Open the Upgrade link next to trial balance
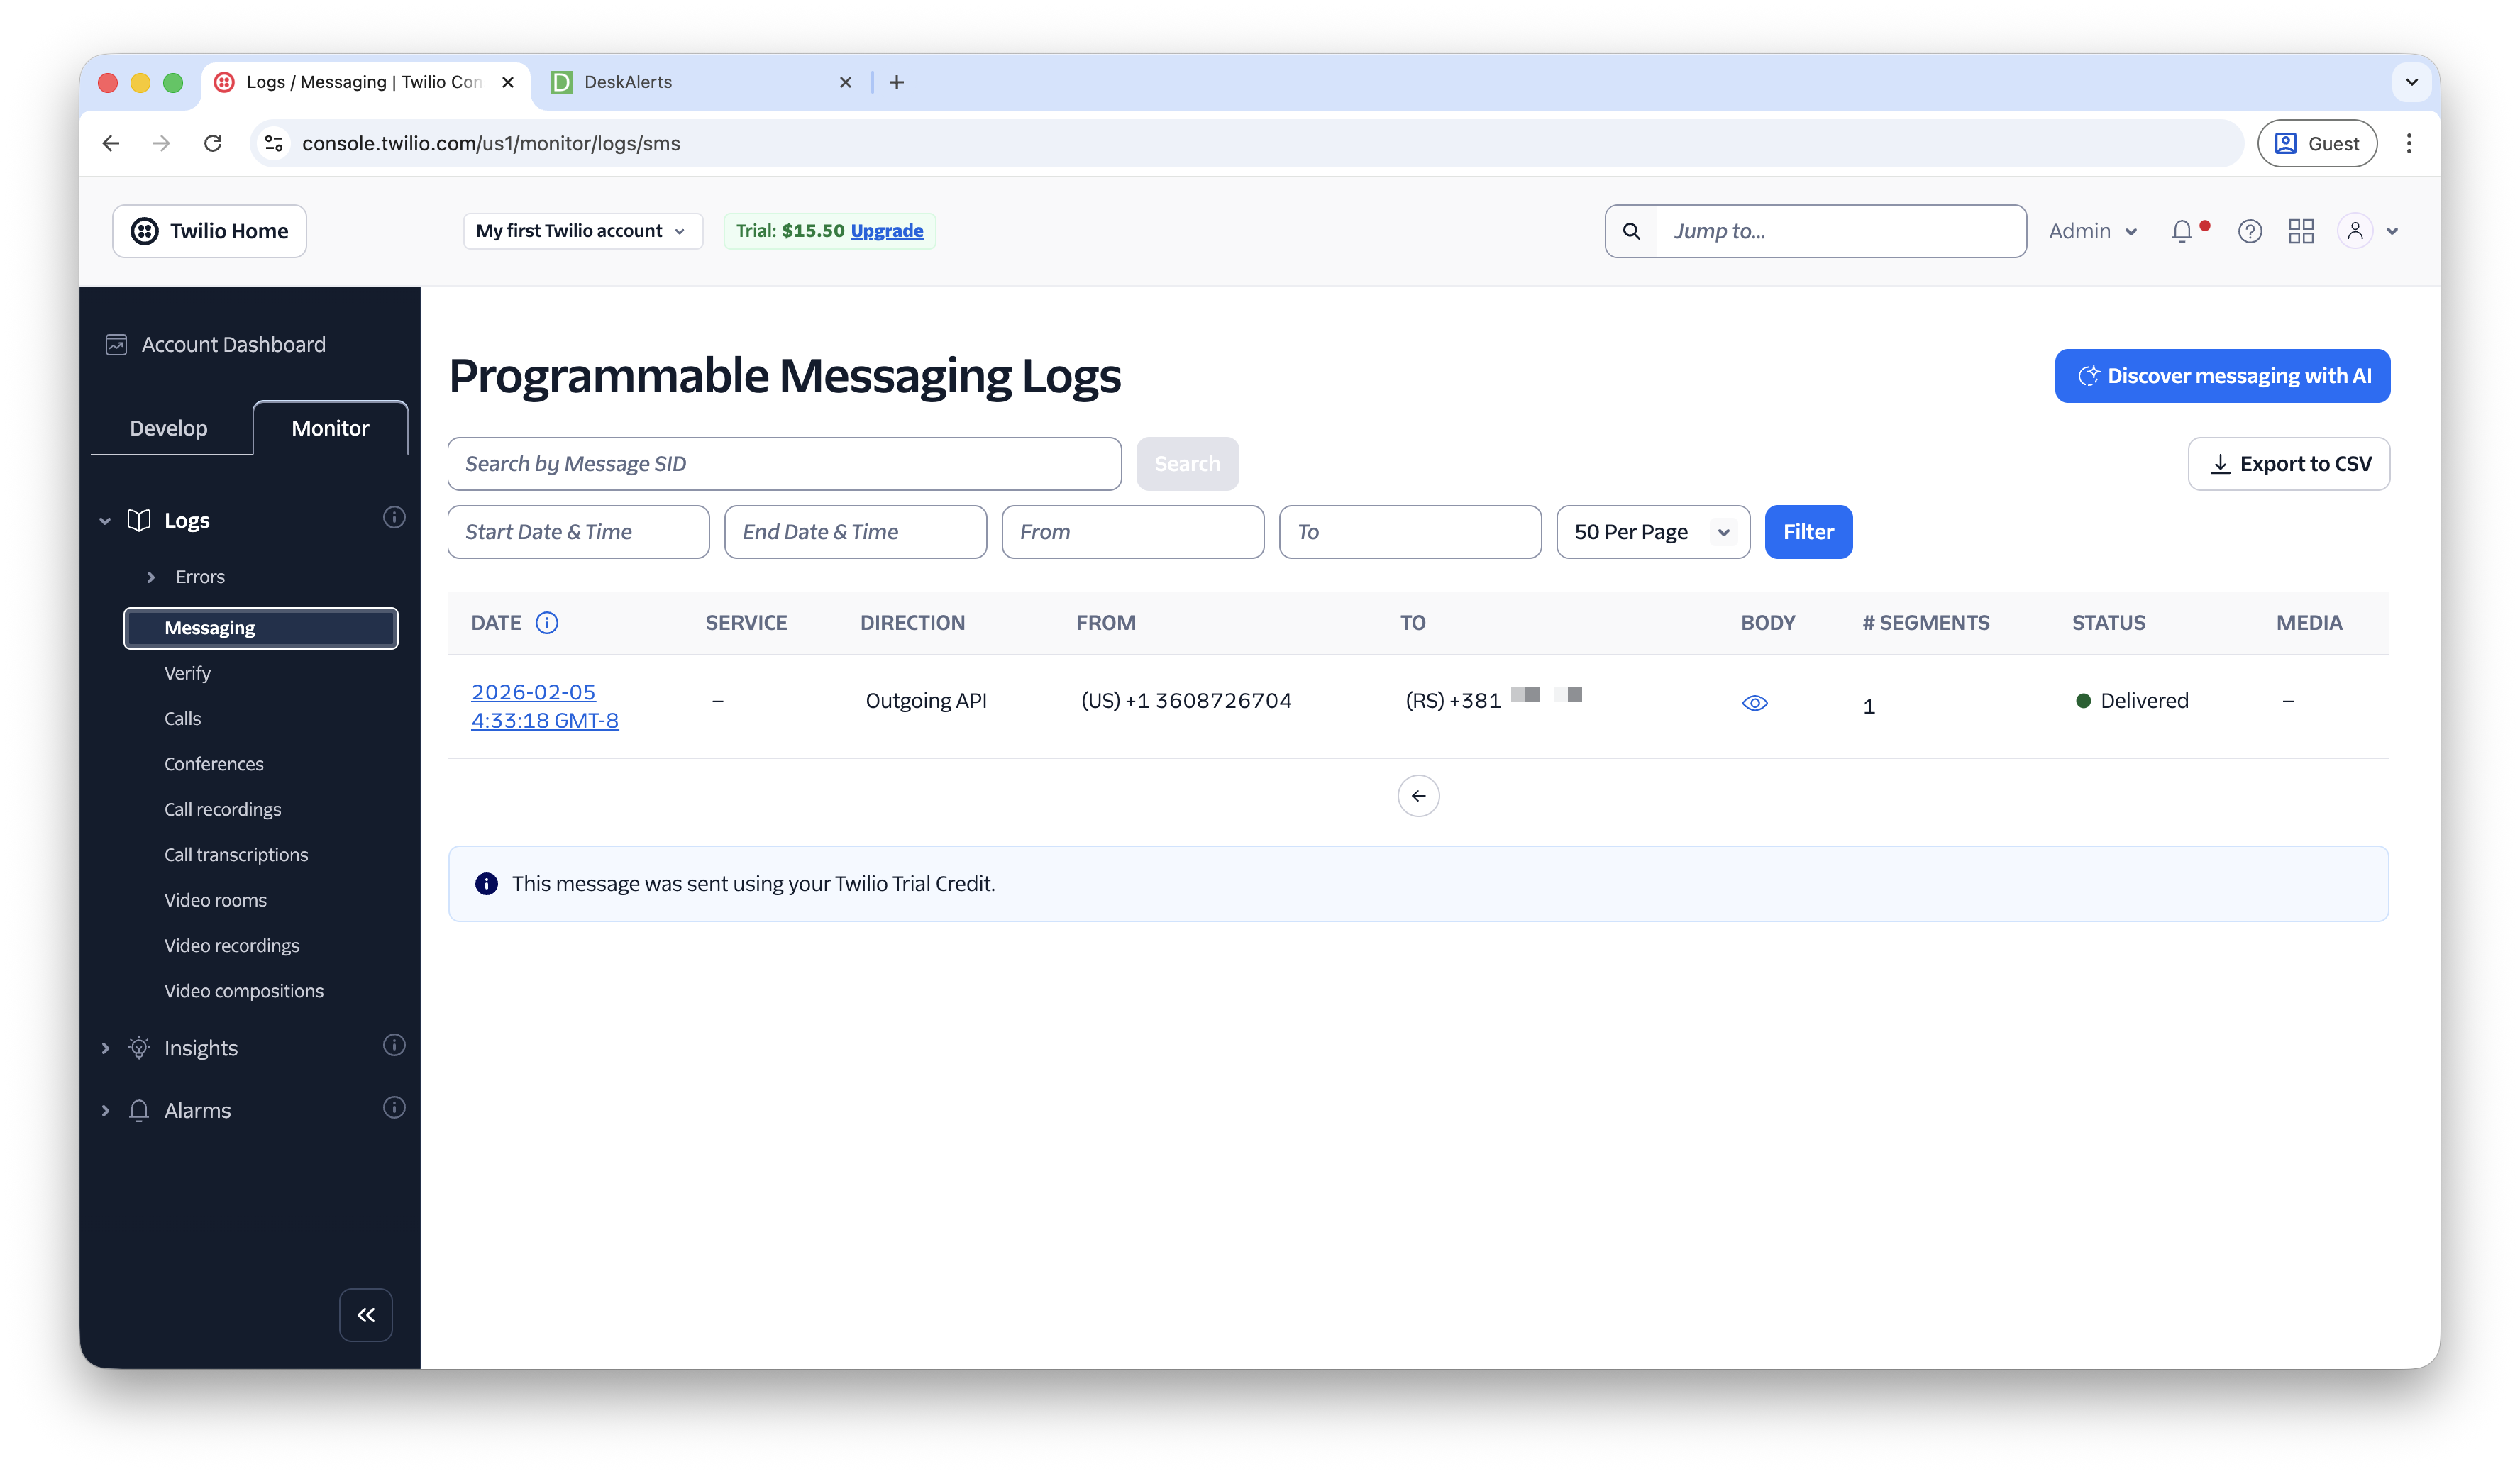This screenshot has height=1474, width=2520. [x=886, y=230]
